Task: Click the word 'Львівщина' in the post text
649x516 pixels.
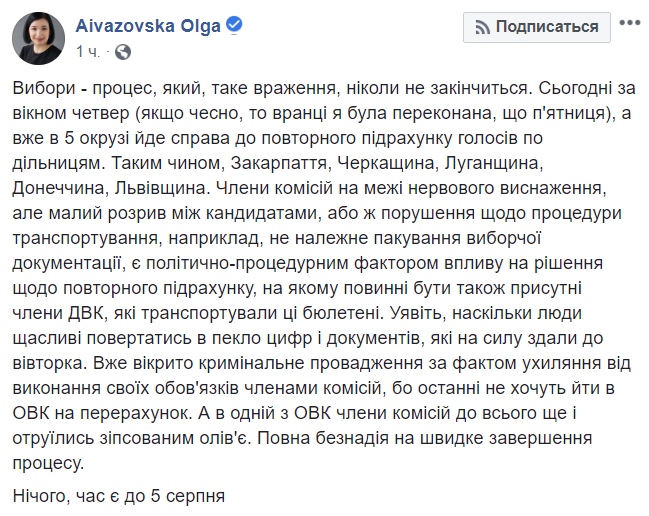Action: coord(161,188)
